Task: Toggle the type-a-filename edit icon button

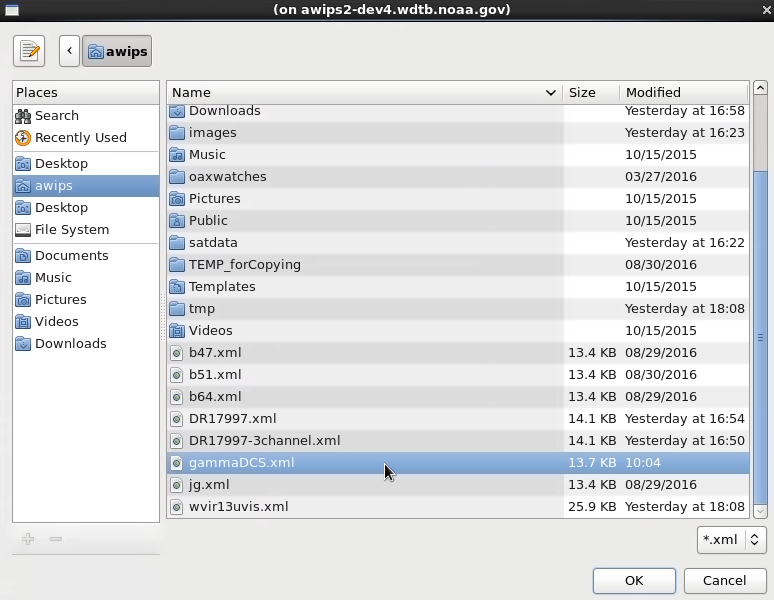Action: [x=29, y=51]
